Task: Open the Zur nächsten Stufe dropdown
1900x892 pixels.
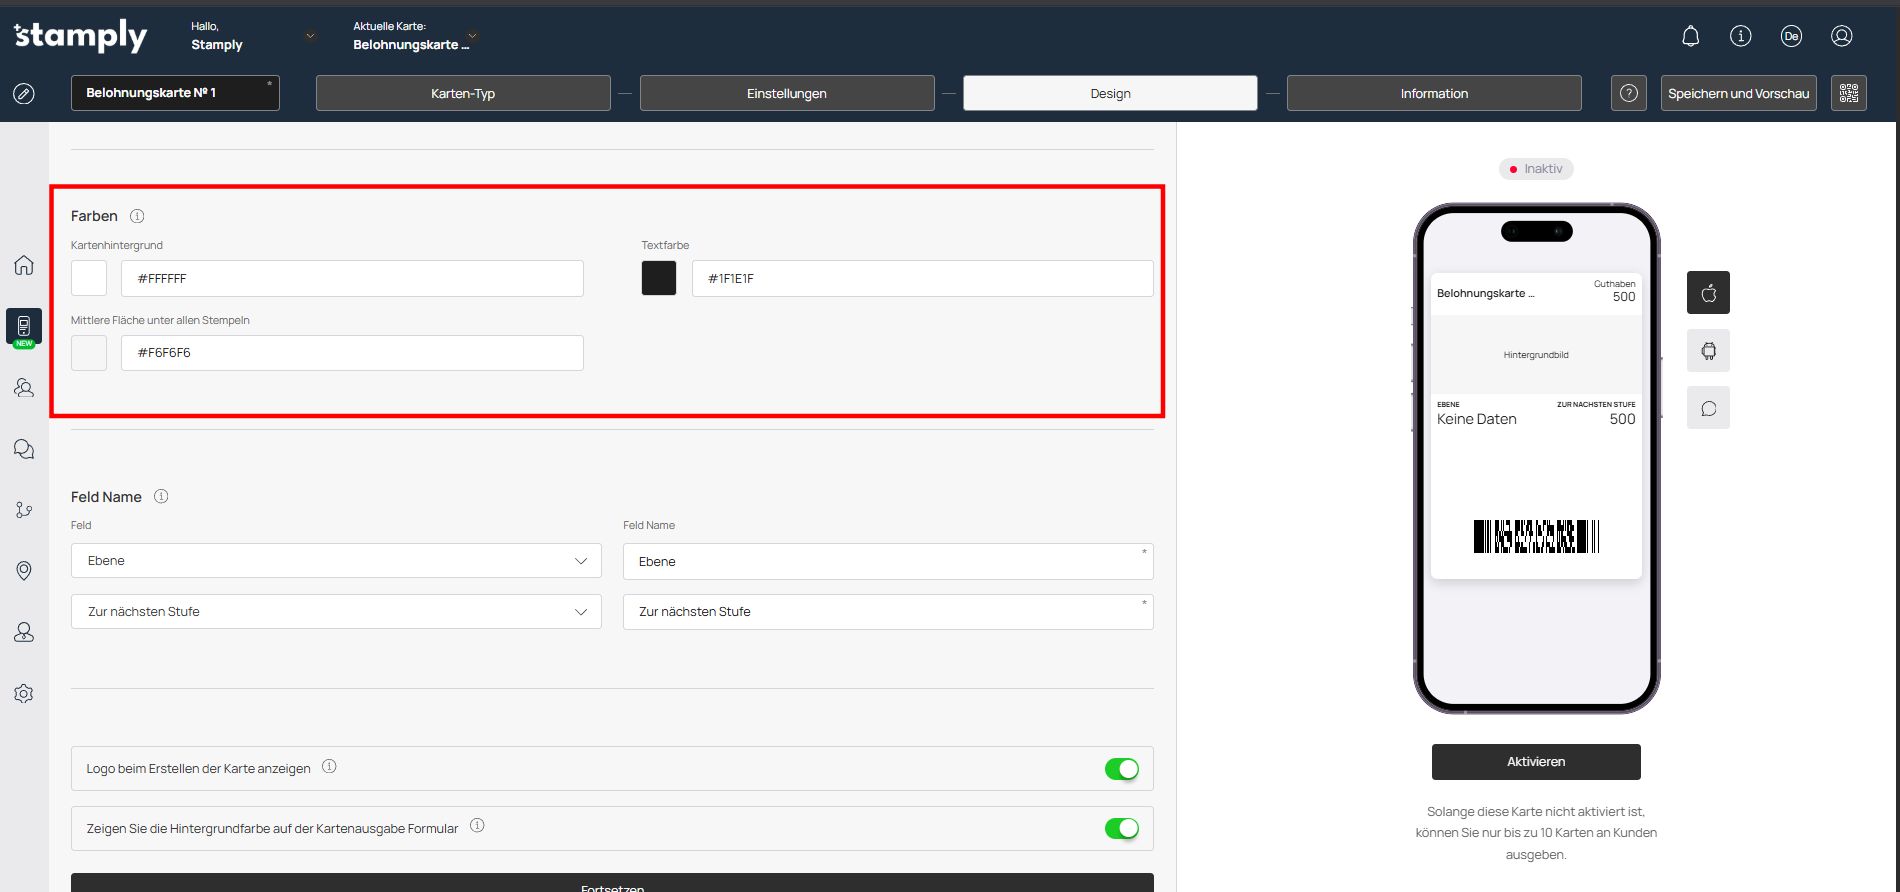Action: tap(336, 612)
